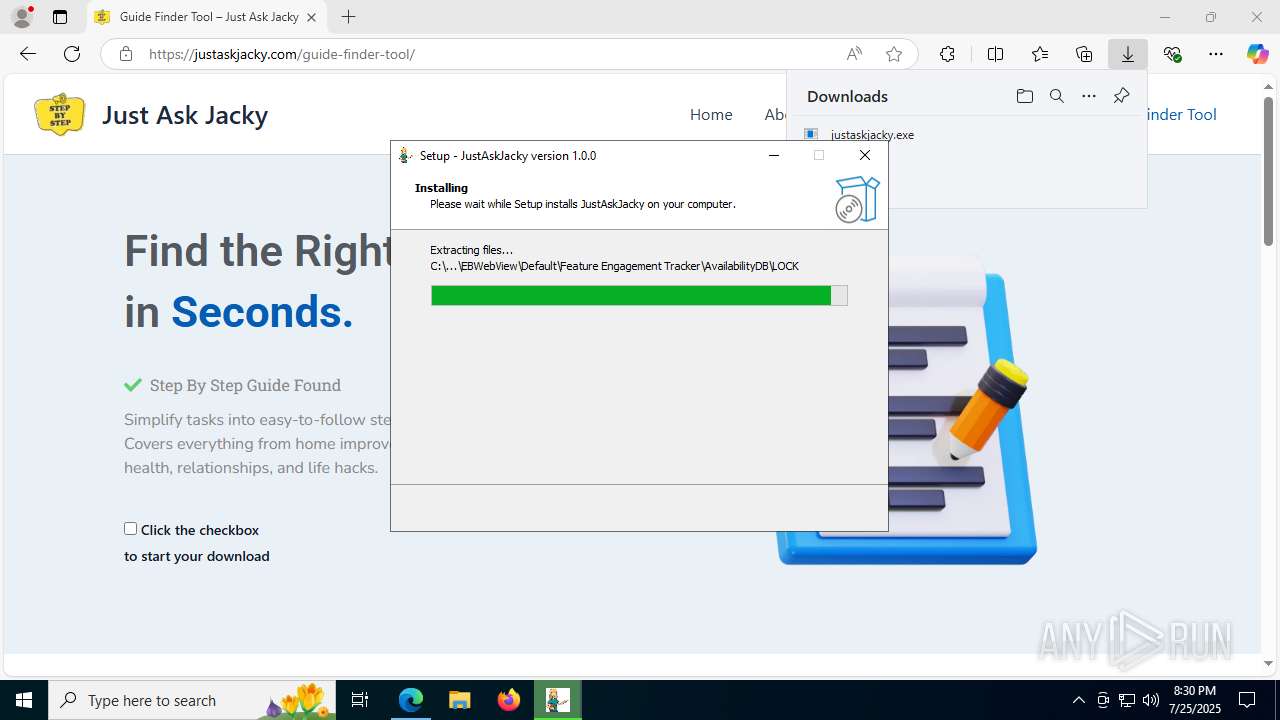
Task: Open the downloads folder icon
Action: [1024, 96]
